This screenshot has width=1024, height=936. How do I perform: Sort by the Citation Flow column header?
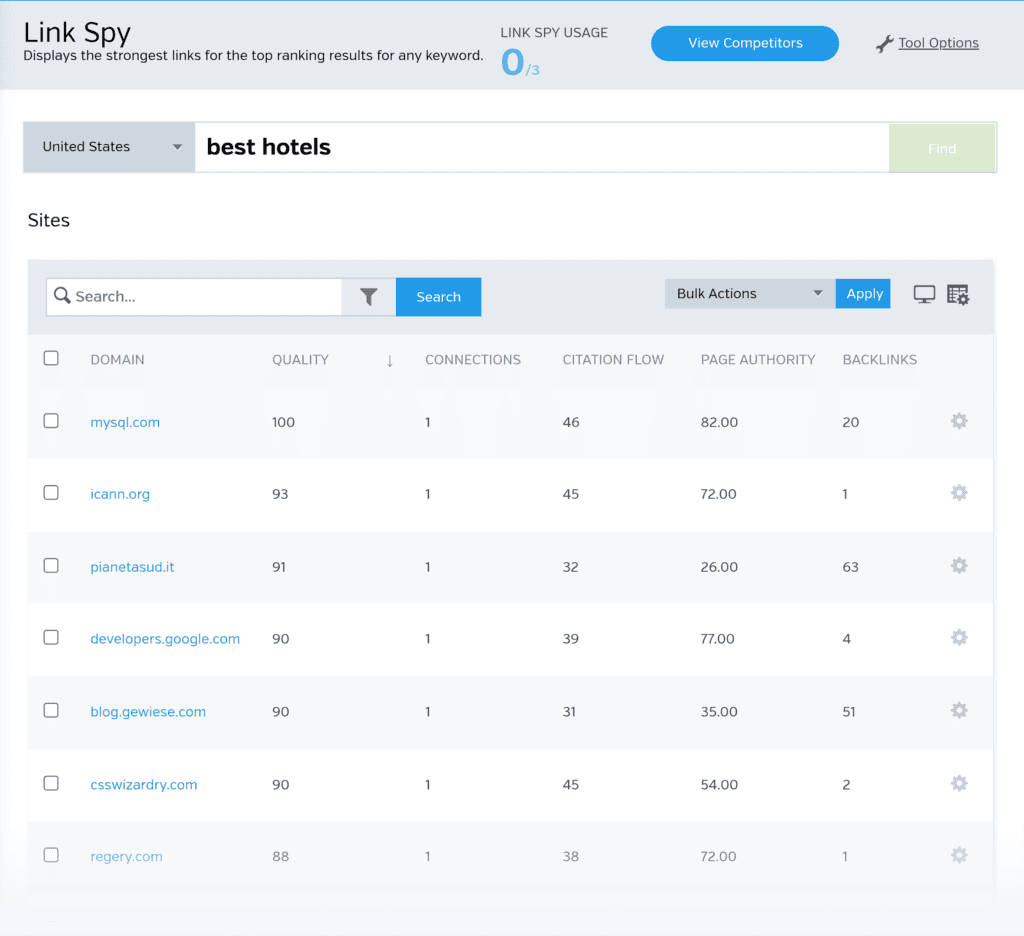(613, 360)
